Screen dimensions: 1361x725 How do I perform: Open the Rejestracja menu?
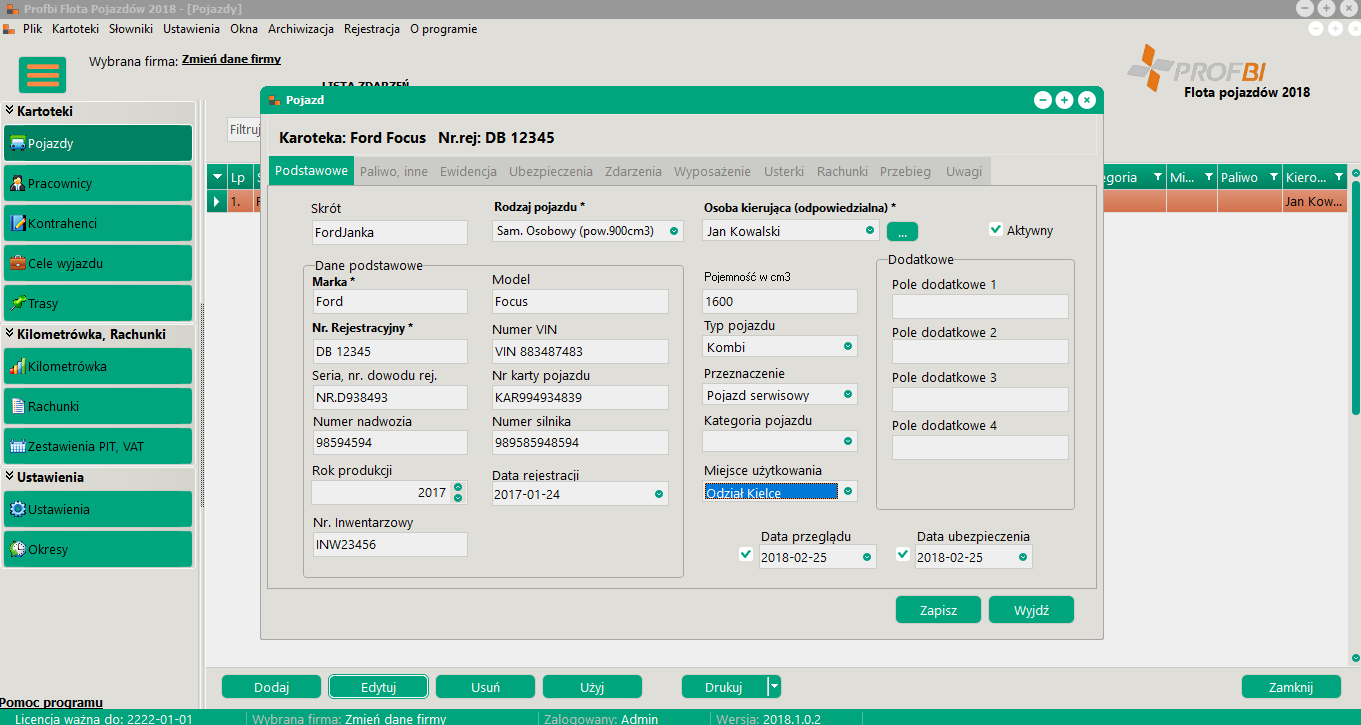372,29
